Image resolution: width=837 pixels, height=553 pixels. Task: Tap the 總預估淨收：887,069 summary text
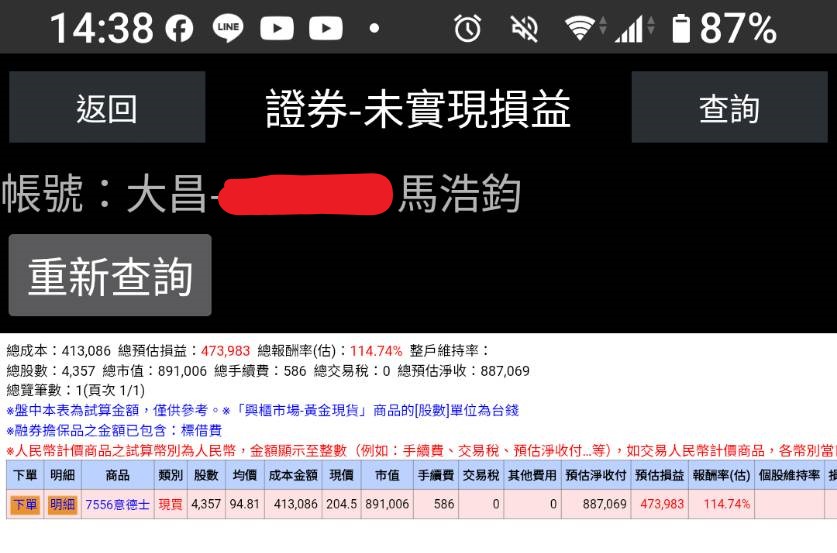(x=463, y=370)
